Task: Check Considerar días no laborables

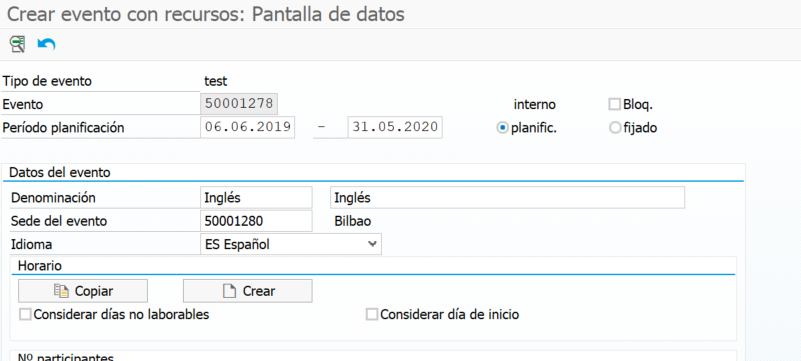Action: 25,315
